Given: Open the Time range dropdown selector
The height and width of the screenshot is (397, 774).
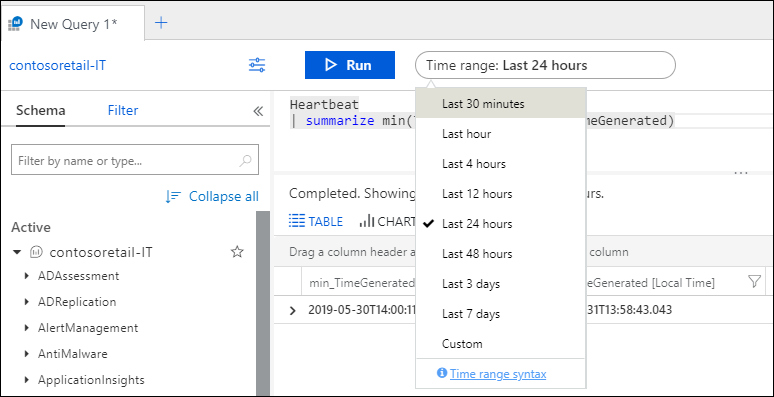Looking at the screenshot, I should click(545, 65).
